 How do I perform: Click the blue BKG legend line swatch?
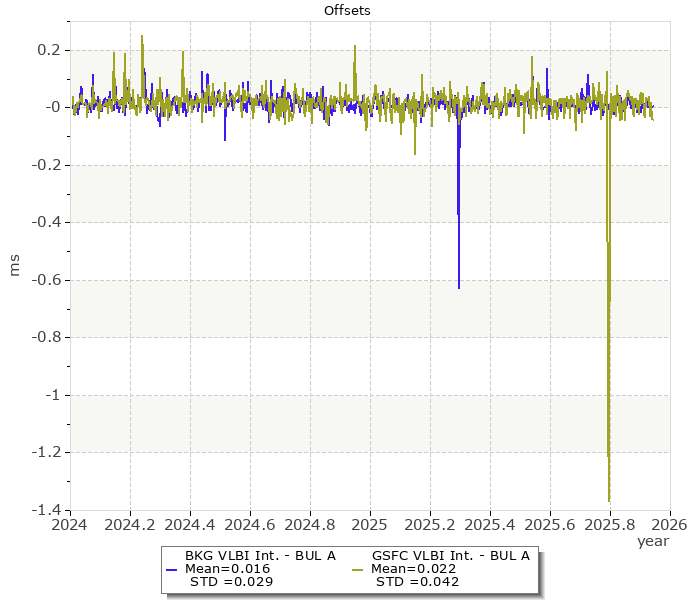click(x=172, y=569)
